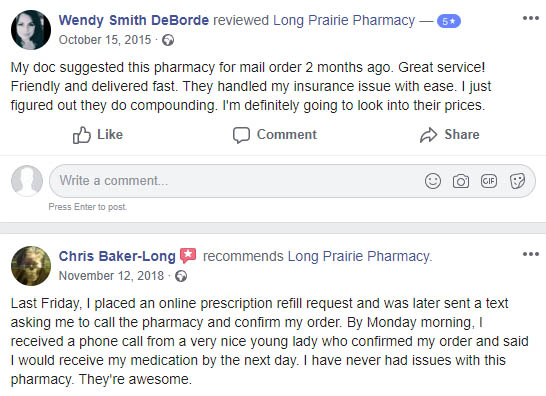Viewport: 546px width, 396px height.
Task: Open Long Prairie Pharmacy link in Chris's post
Action: tap(360, 256)
